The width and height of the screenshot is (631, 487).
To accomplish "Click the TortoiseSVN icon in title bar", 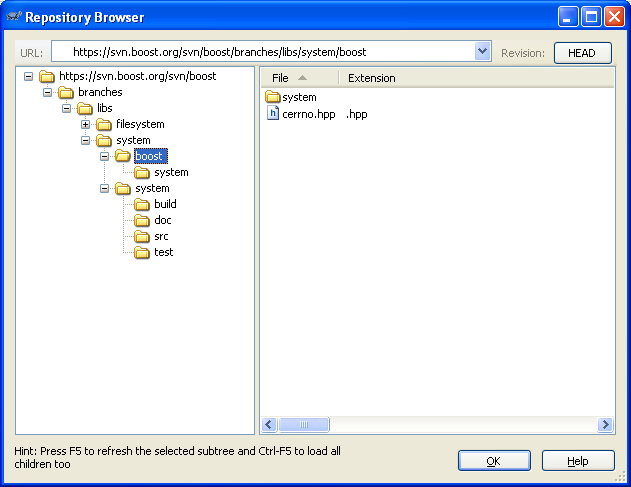I will [x=14, y=17].
